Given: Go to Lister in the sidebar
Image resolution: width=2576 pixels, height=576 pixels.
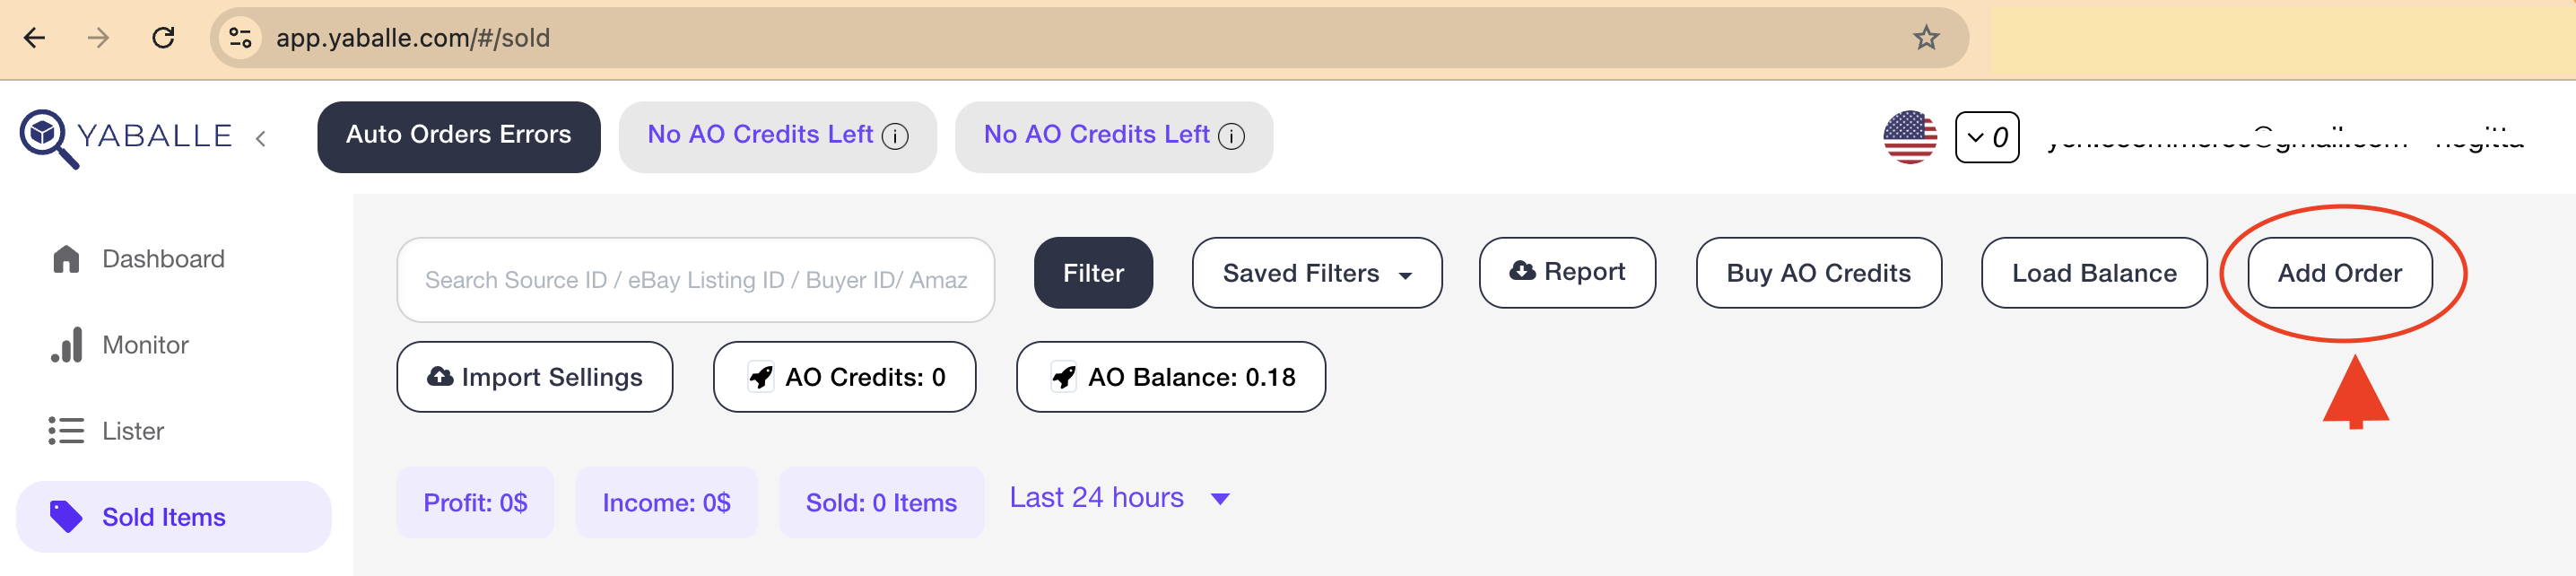Looking at the screenshot, I should click(x=132, y=431).
